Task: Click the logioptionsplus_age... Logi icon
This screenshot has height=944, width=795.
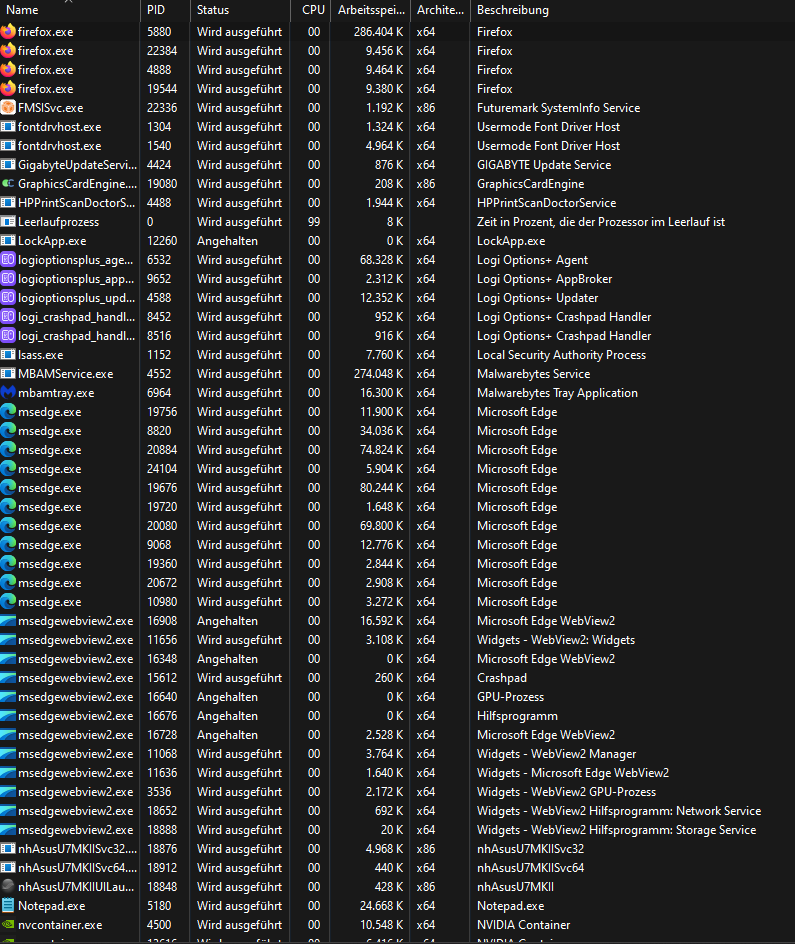Action: point(8,259)
